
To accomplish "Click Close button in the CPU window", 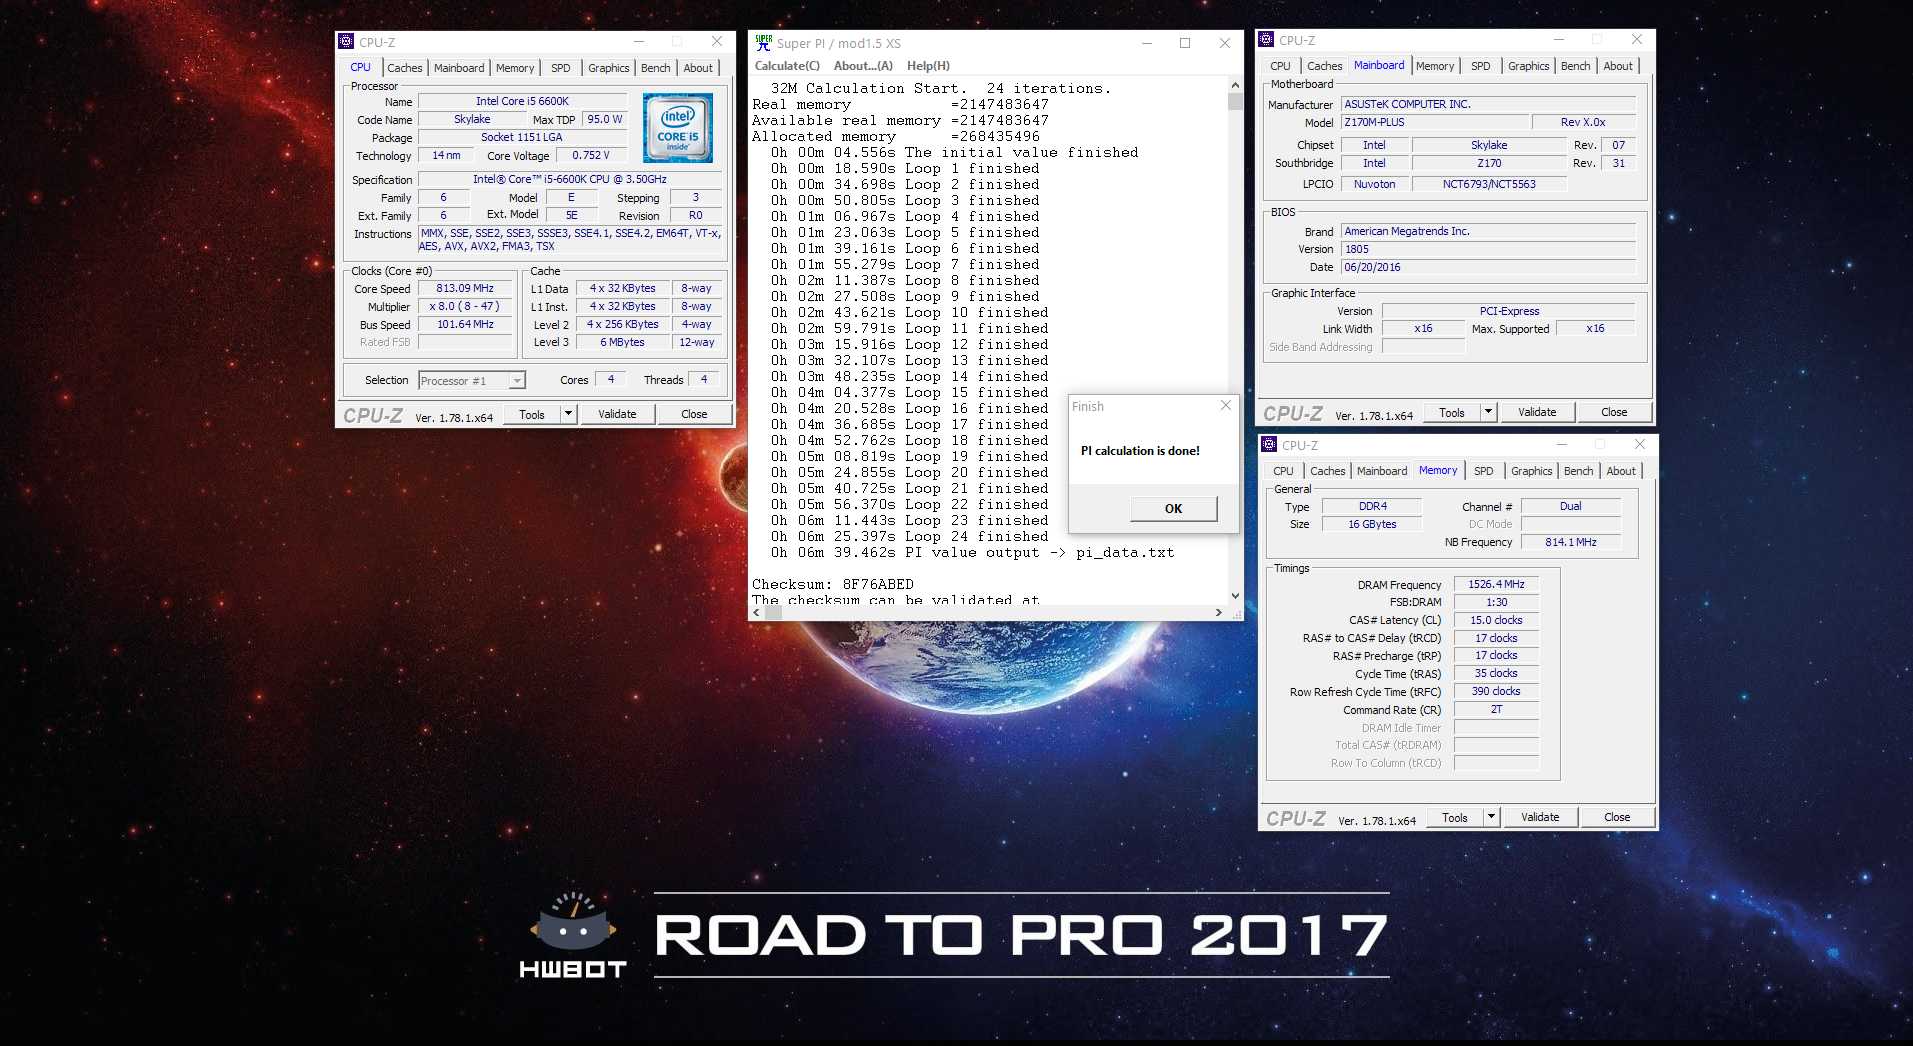I will (x=694, y=414).
